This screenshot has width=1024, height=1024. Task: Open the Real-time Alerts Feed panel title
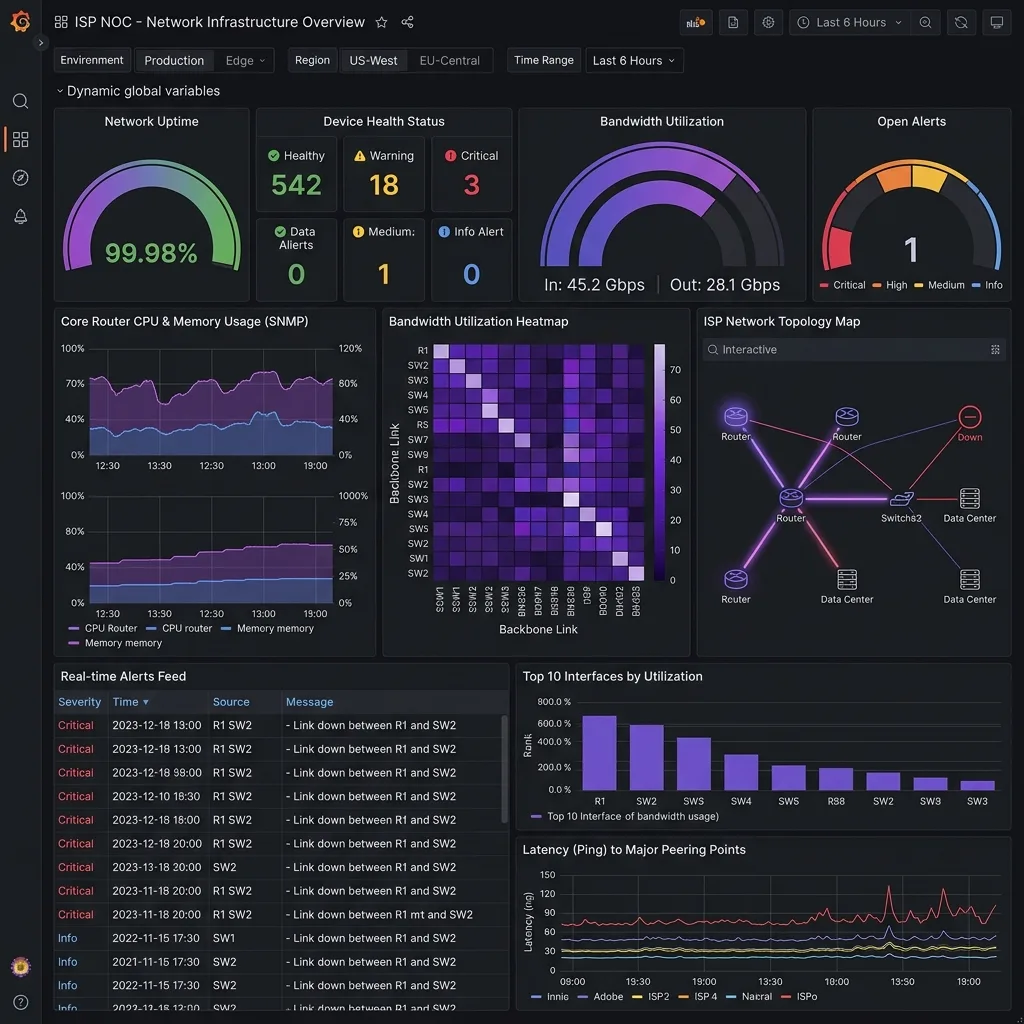click(123, 677)
